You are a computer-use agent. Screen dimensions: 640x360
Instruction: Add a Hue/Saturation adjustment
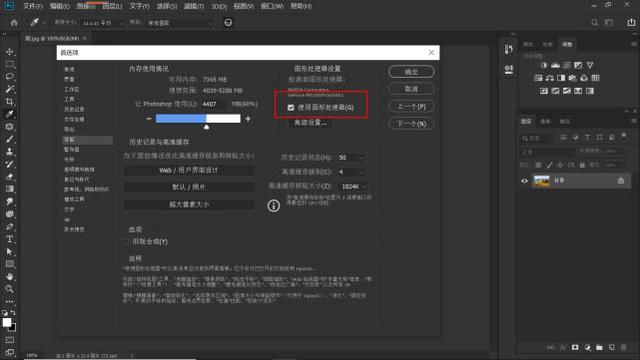pyautogui.click(x=538, y=78)
